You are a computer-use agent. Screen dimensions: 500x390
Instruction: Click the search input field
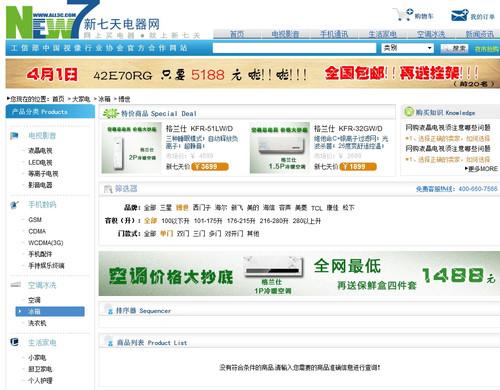tap(294, 48)
